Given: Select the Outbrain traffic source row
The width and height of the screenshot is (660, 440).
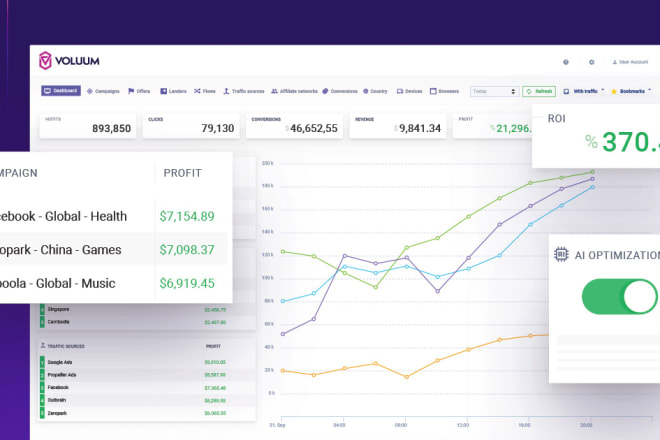Looking at the screenshot, I should [x=147, y=400].
